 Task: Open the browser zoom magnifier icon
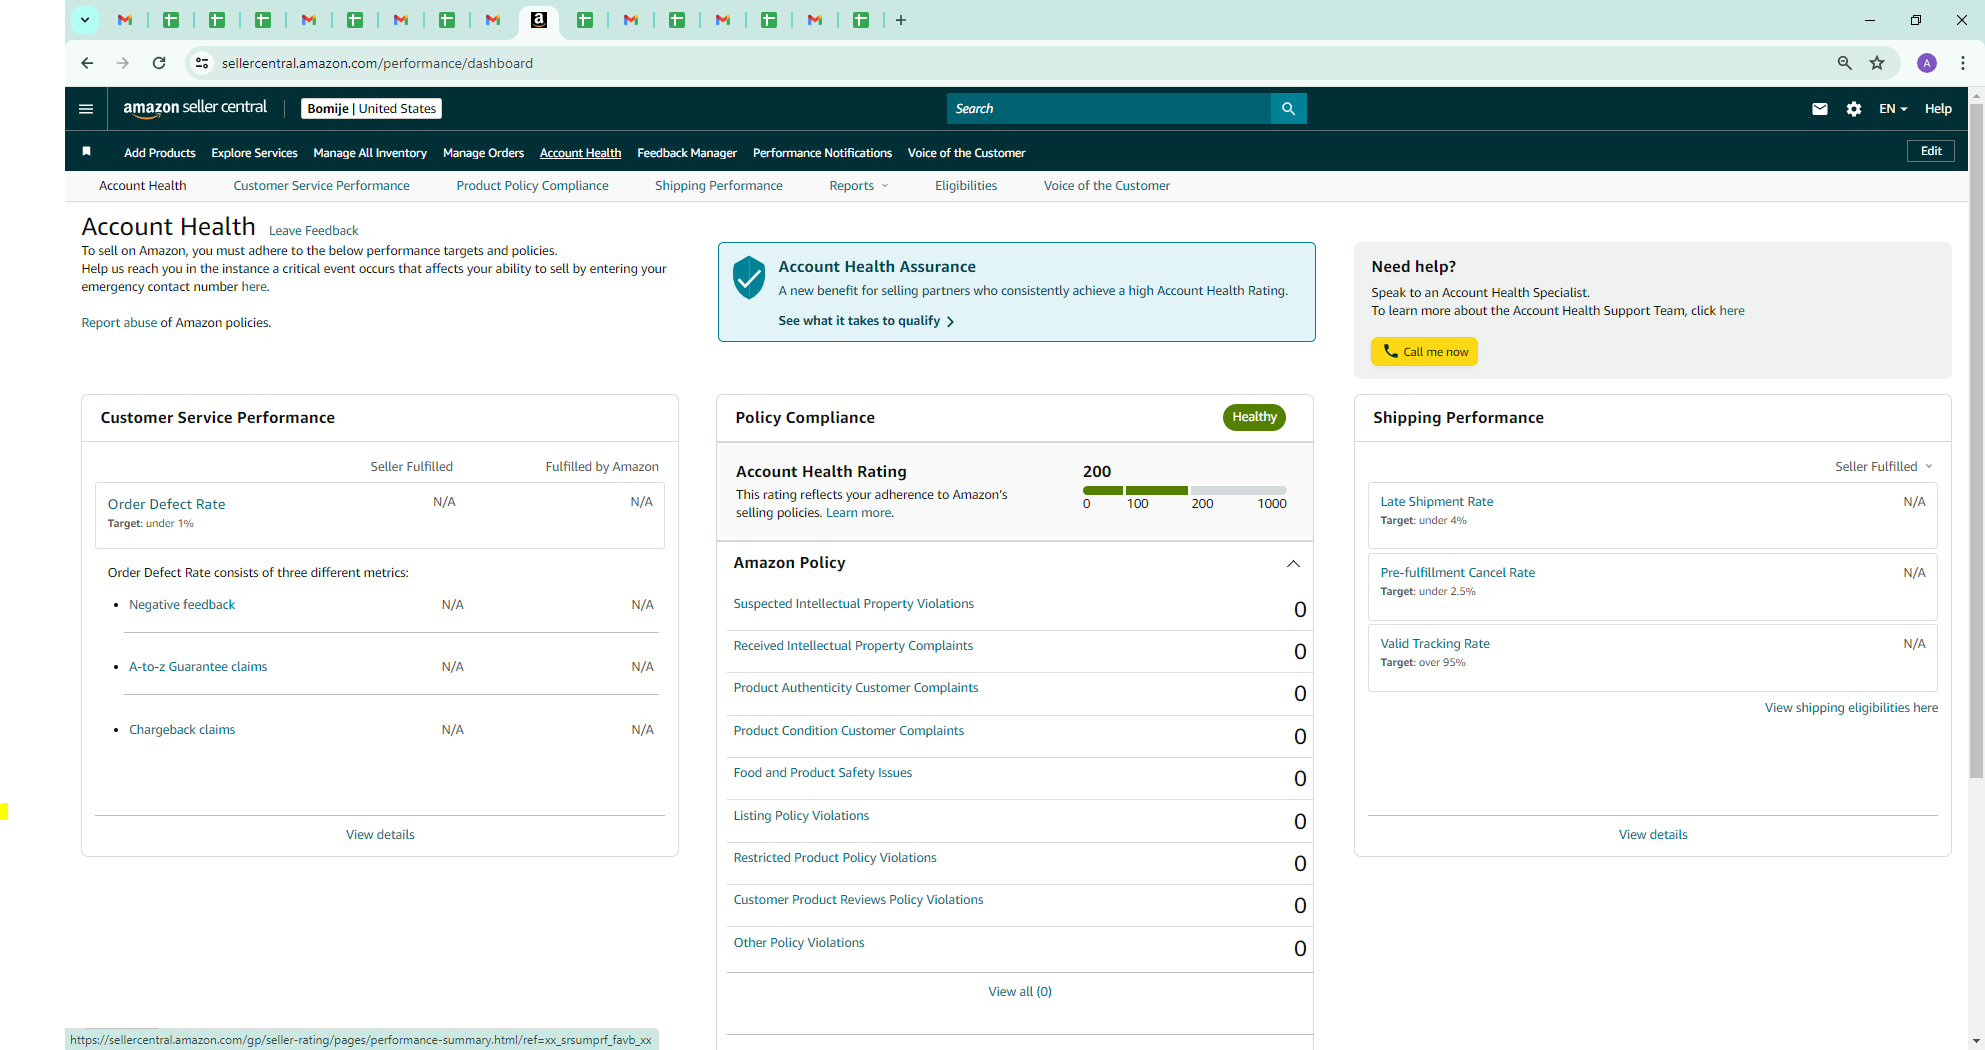[x=1845, y=63]
